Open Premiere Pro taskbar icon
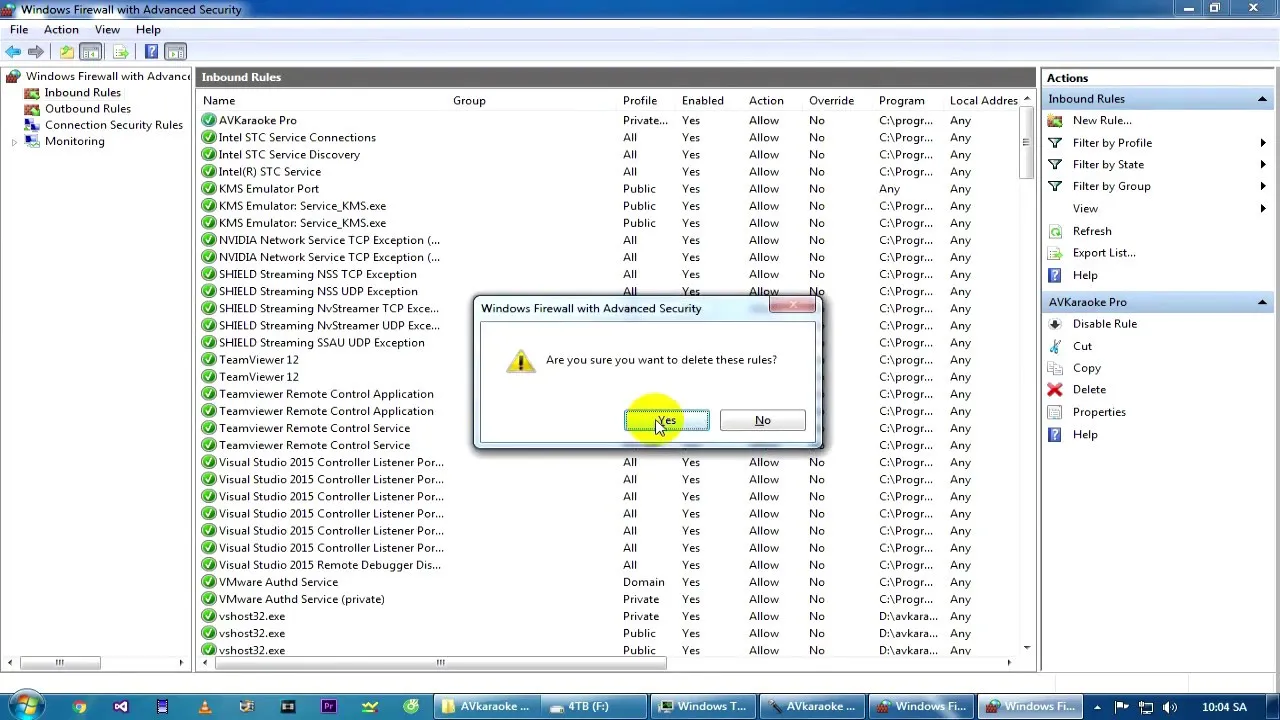The width and height of the screenshot is (1280, 720). 329,707
